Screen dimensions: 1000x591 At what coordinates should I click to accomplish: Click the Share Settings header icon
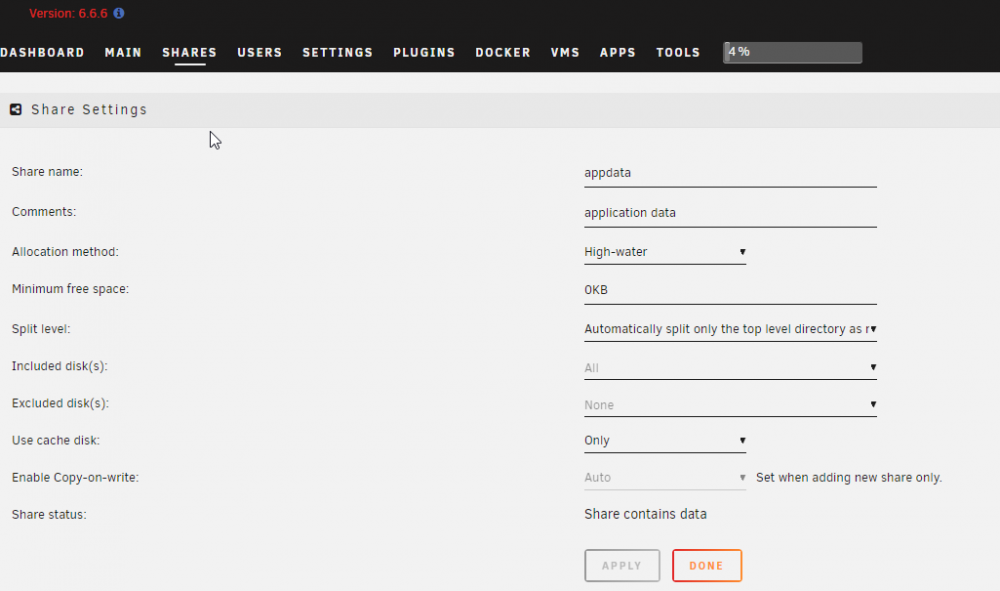pos(16,110)
